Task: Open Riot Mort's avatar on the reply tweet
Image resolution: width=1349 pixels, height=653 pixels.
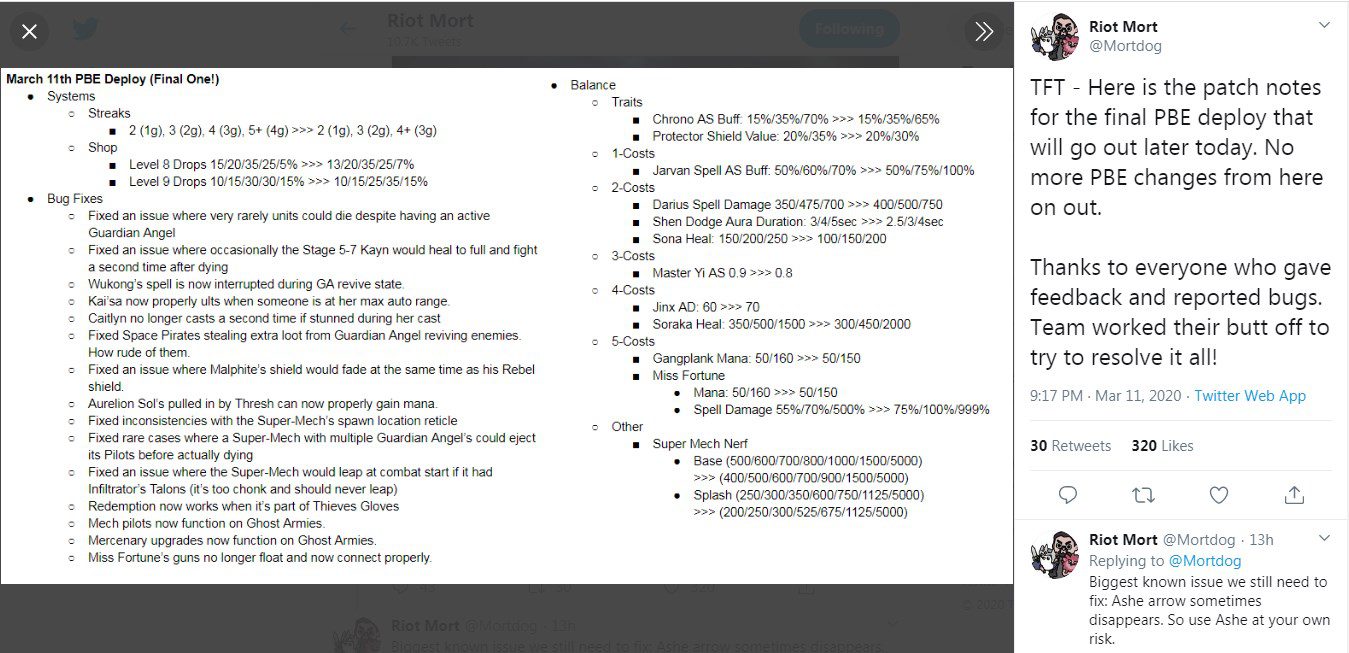Action: coord(1053,556)
